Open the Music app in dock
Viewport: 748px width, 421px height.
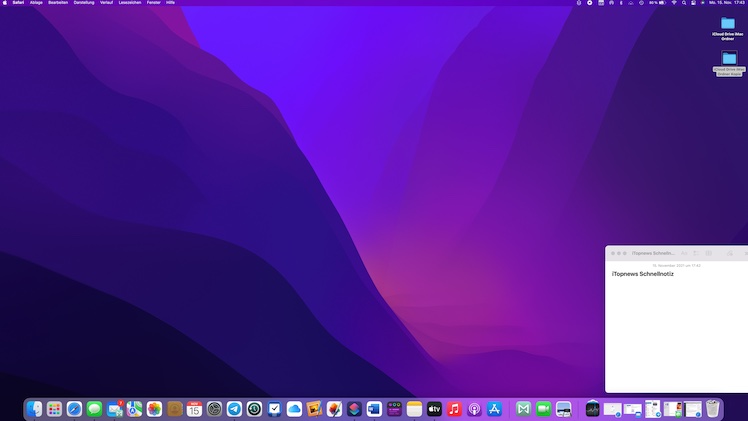[455, 409]
